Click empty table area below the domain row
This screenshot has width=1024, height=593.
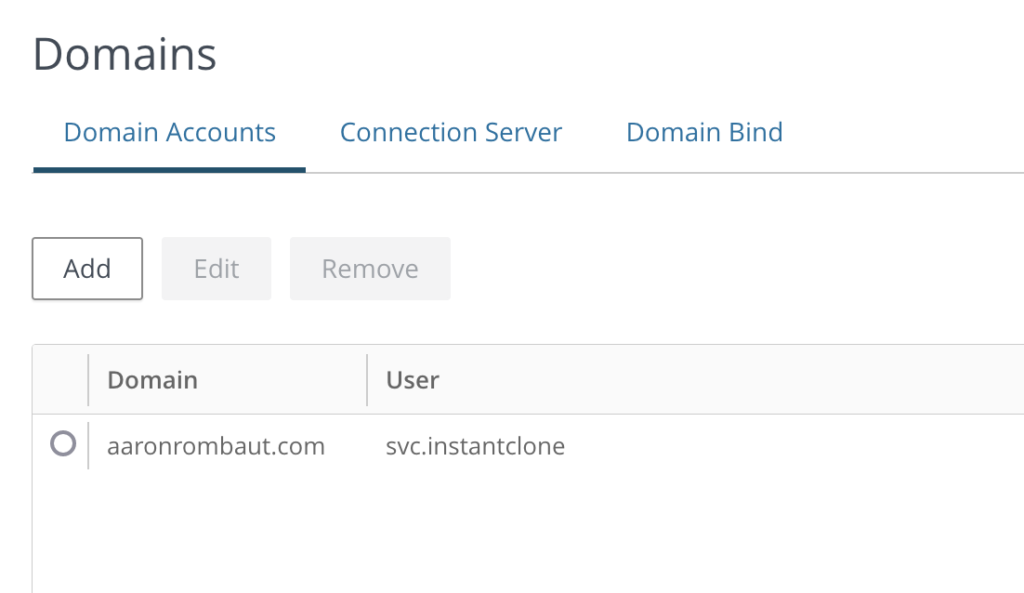click(x=500, y=530)
